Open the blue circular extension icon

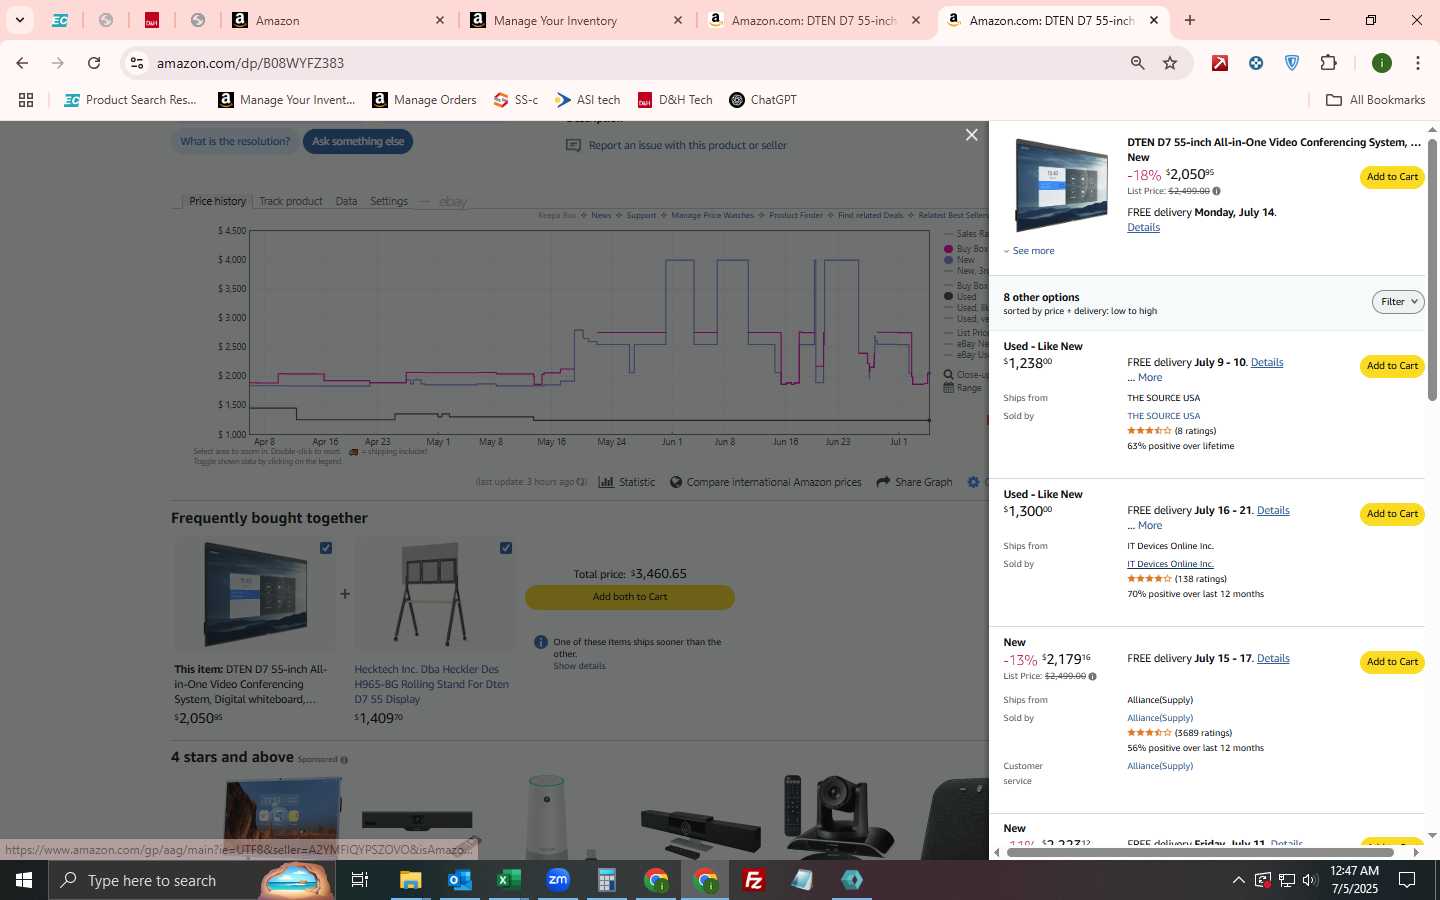click(x=1256, y=63)
